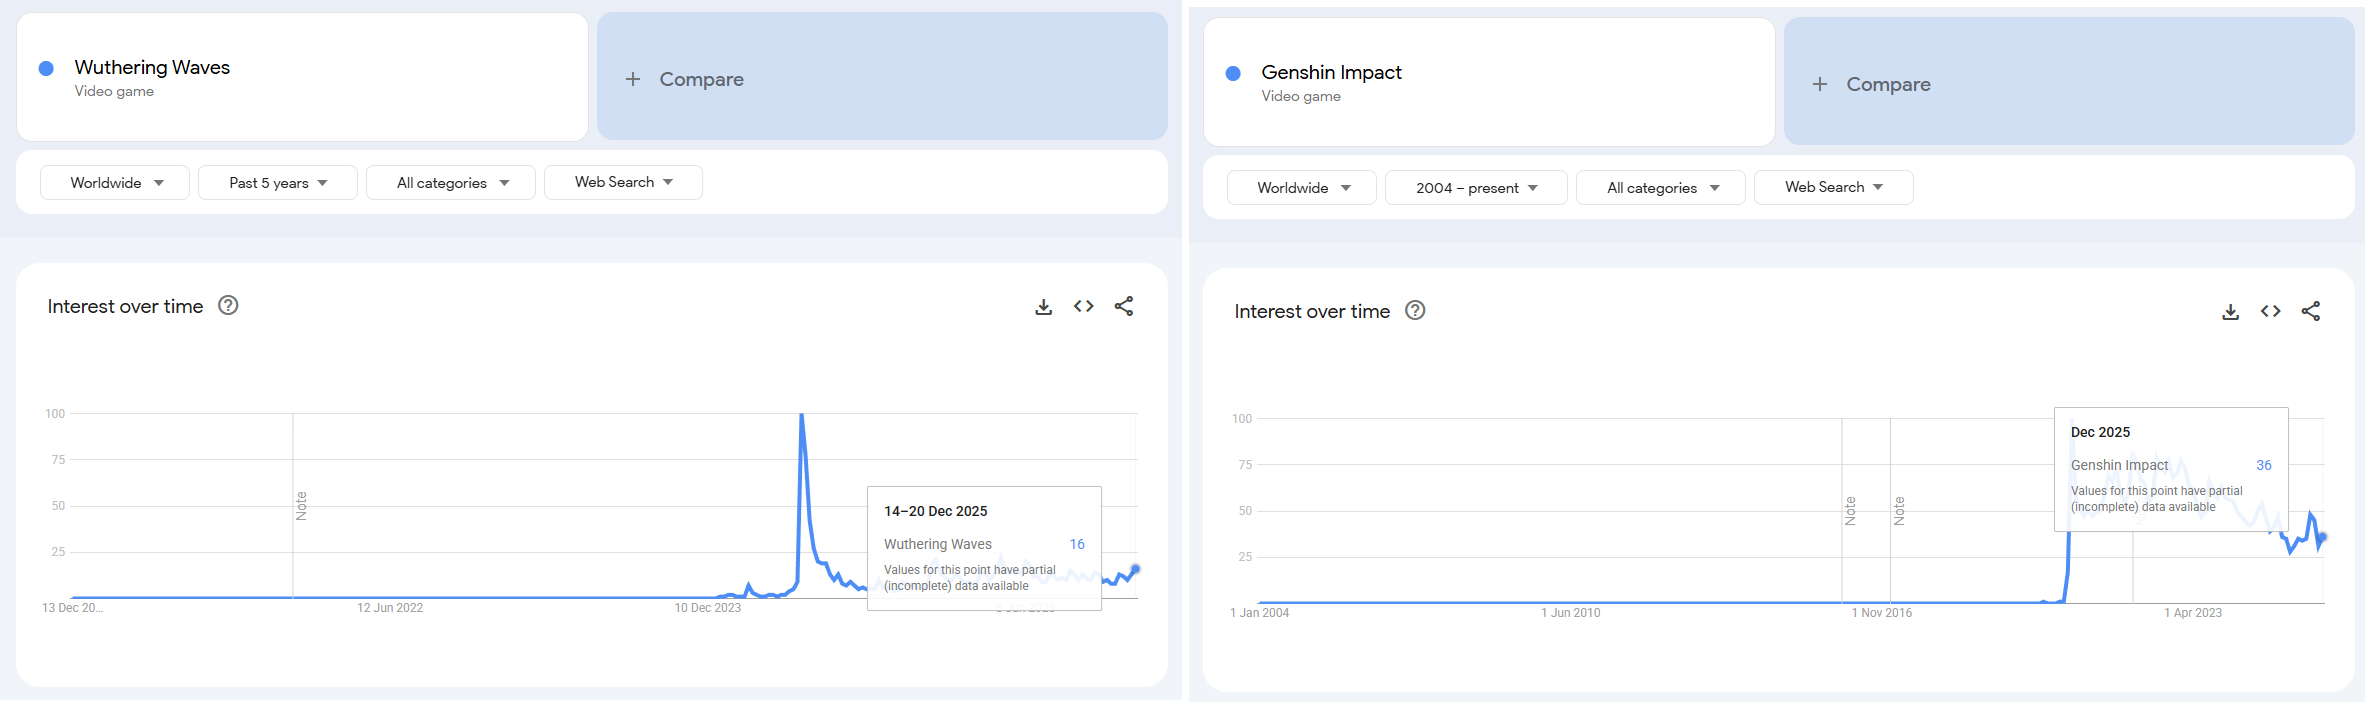This screenshot has width=2368, height=705.
Task: Edit the Wuthering Waves search term
Action: 302,77
